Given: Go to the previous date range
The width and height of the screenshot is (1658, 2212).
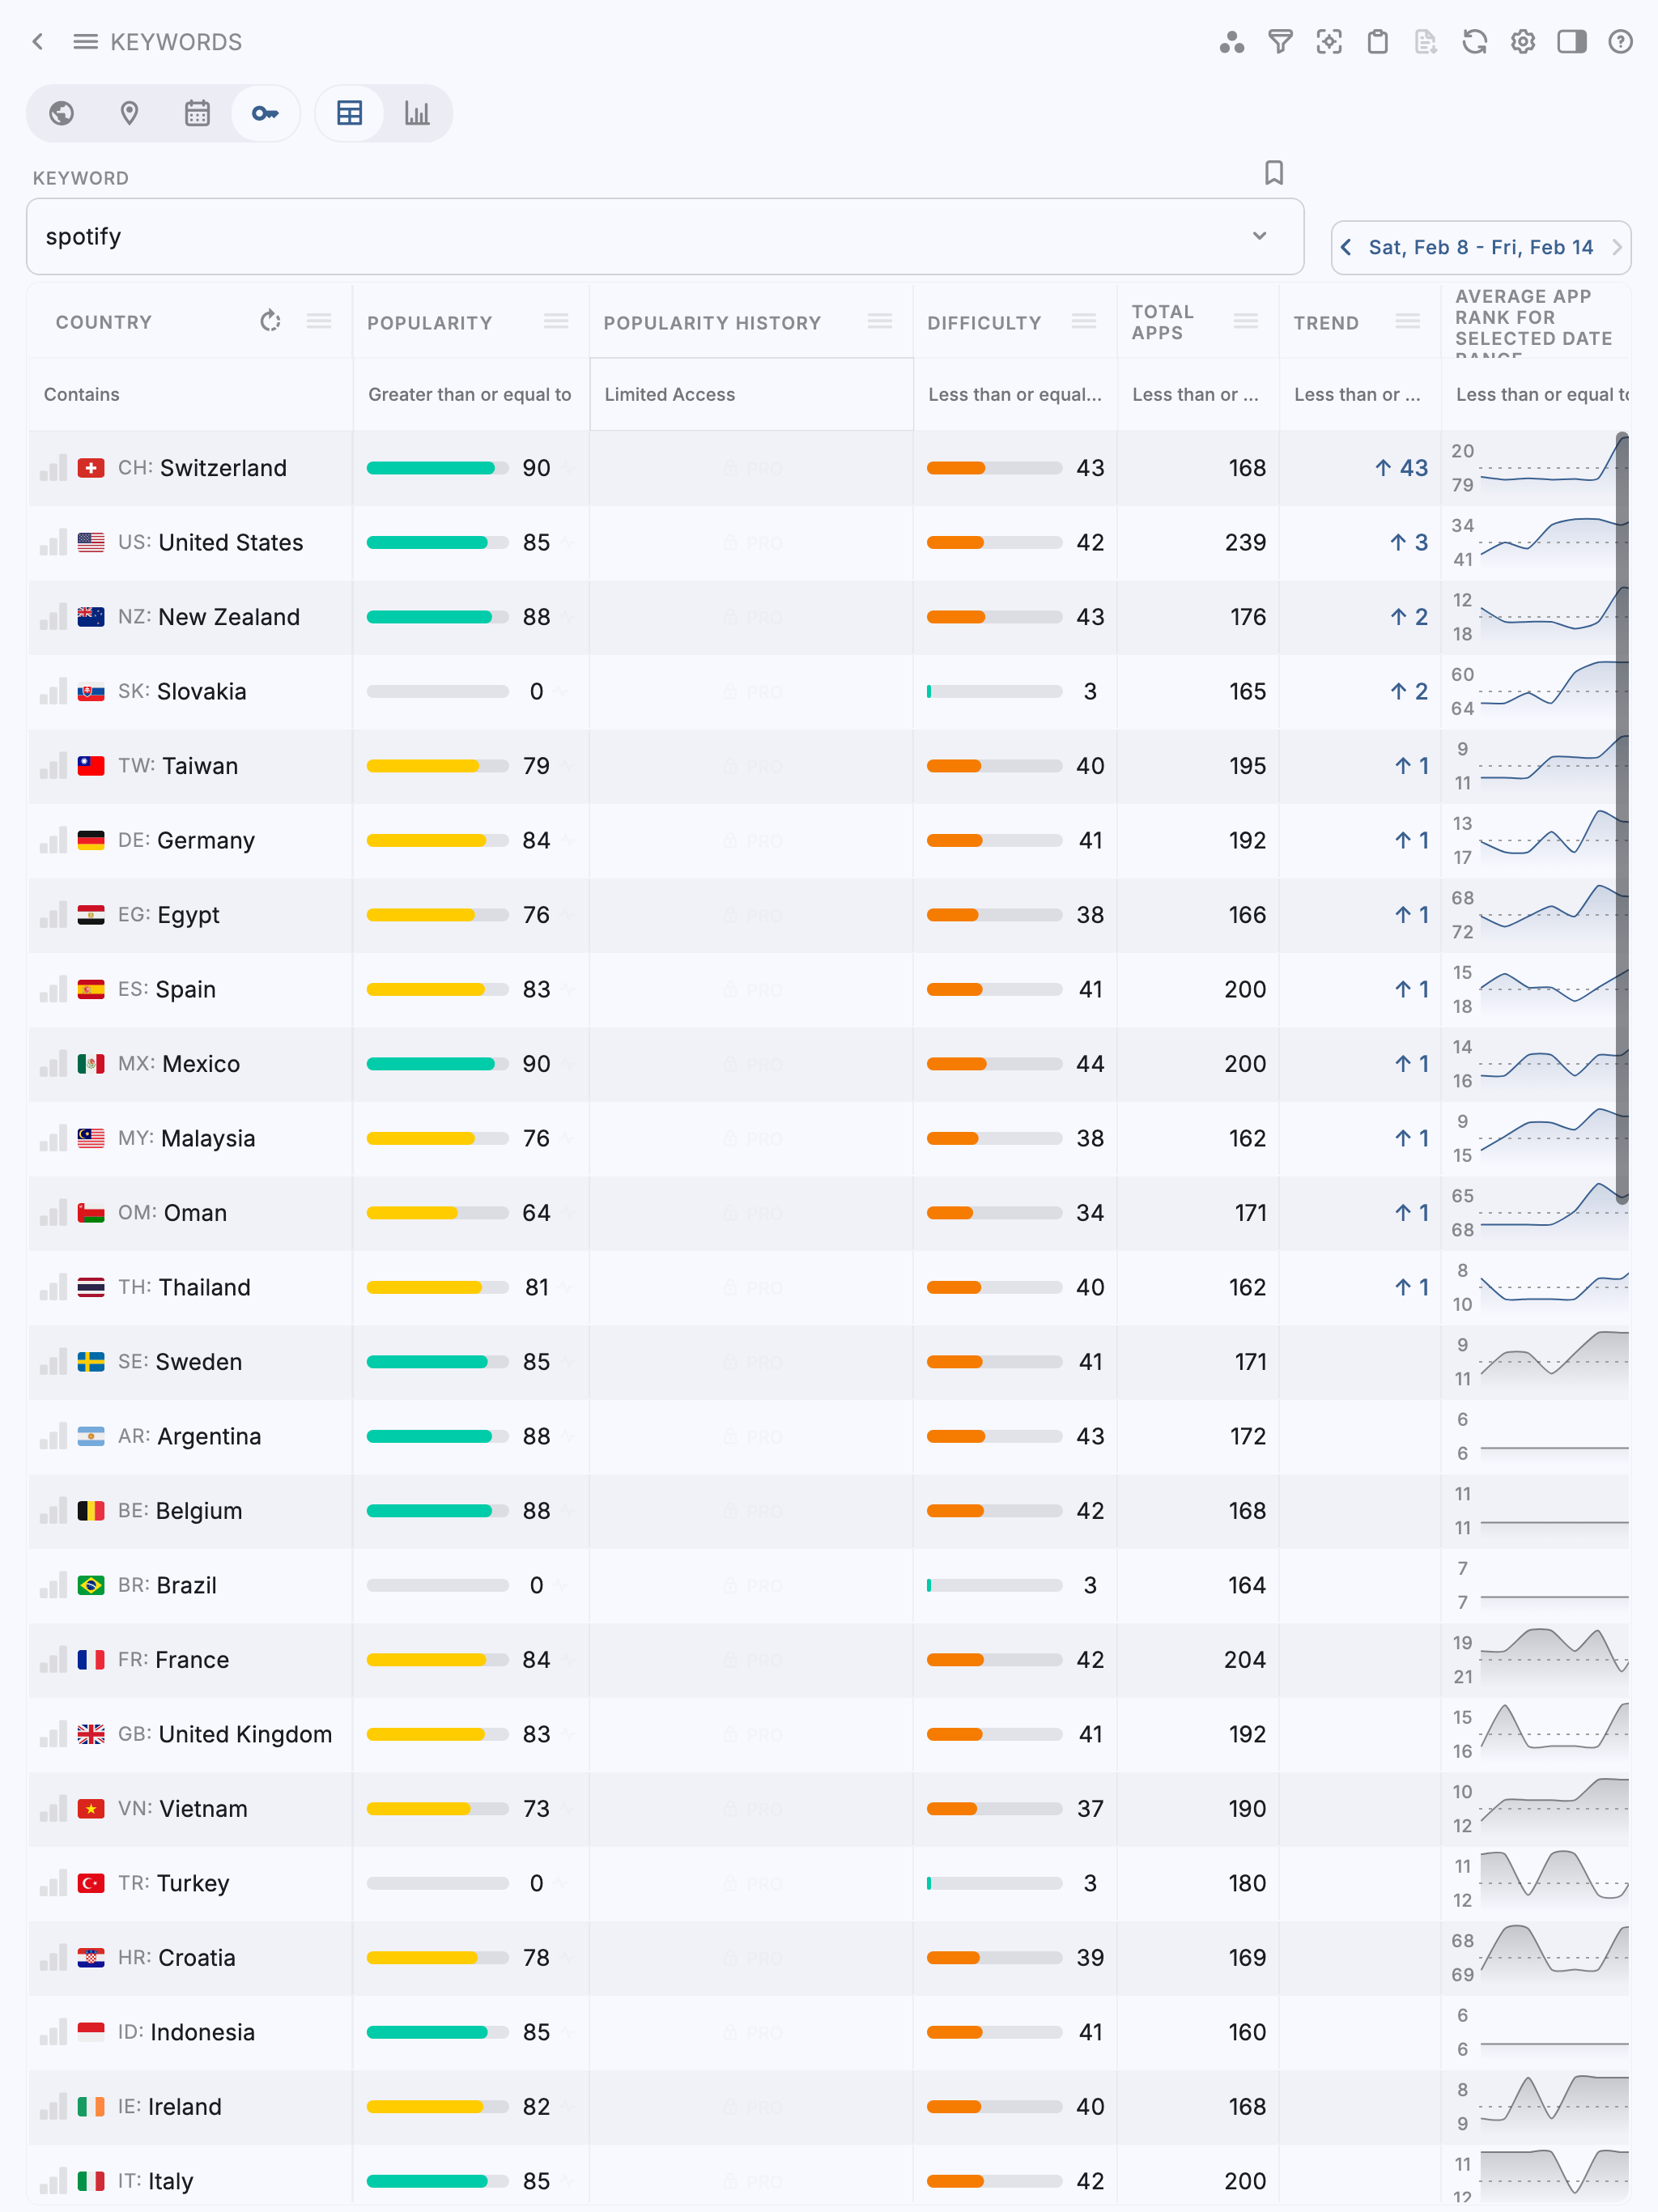Looking at the screenshot, I should (x=1346, y=247).
